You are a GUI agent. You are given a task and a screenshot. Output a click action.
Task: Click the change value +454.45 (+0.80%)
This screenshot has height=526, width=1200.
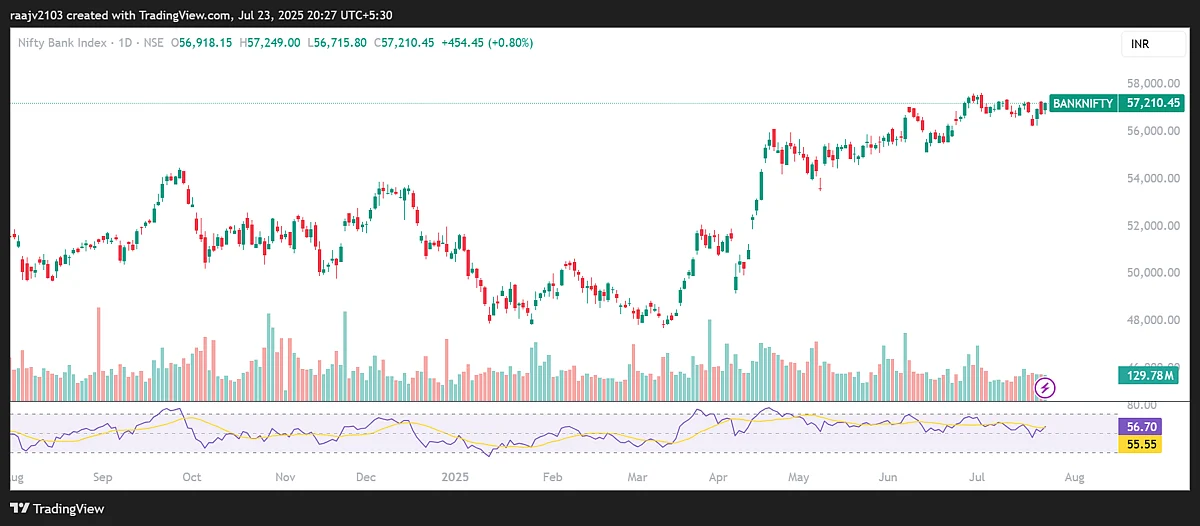(x=487, y=43)
